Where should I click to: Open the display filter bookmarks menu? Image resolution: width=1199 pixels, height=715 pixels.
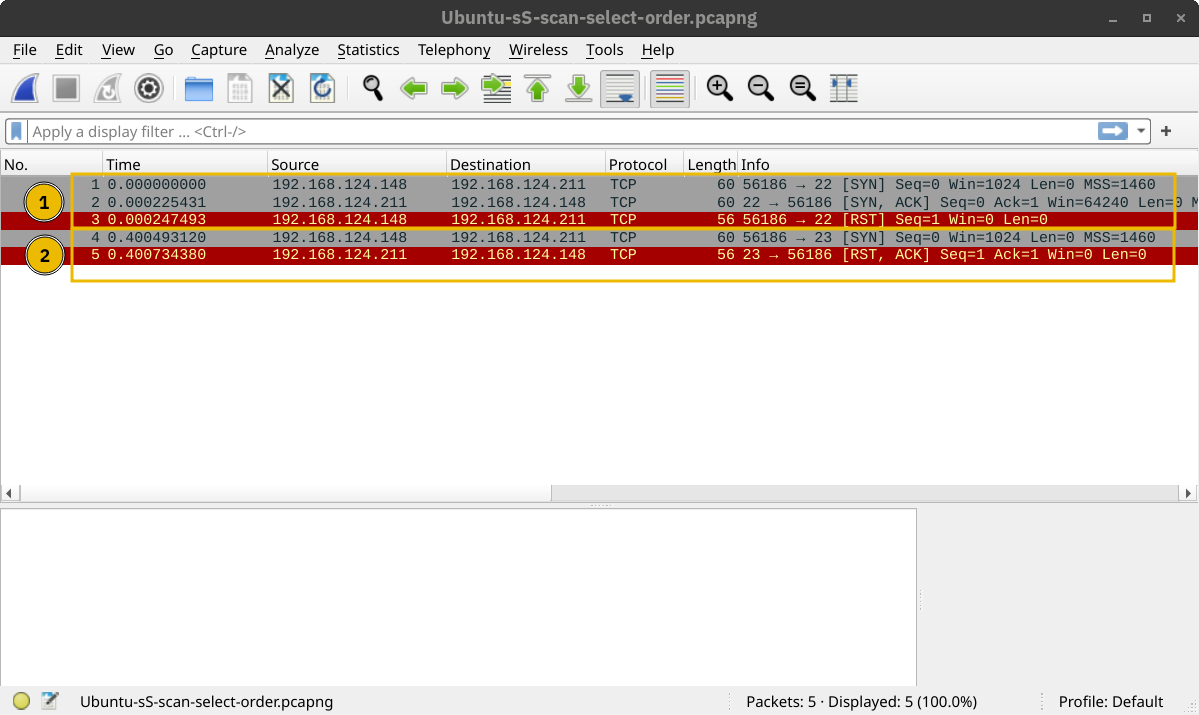point(15,131)
